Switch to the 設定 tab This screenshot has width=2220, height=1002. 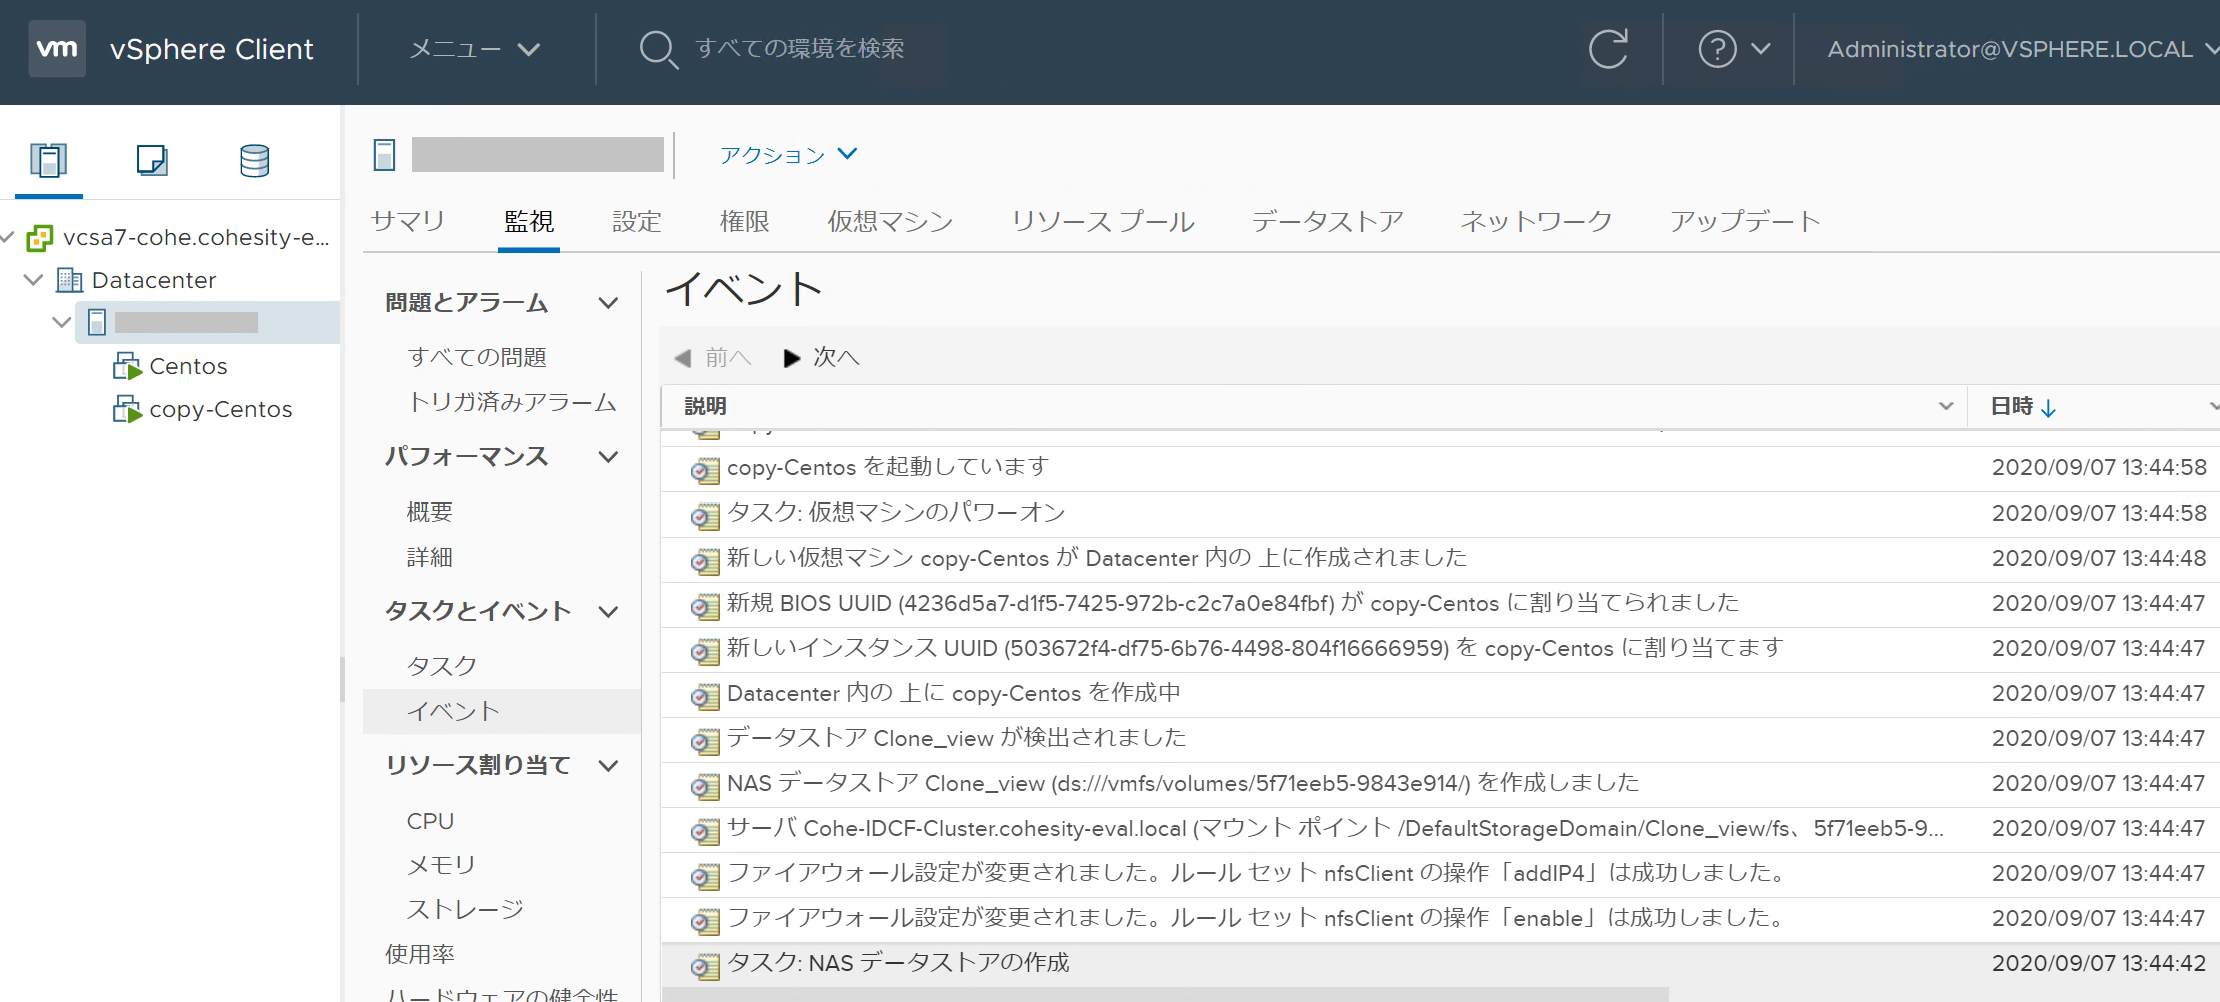pyautogui.click(x=637, y=221)
